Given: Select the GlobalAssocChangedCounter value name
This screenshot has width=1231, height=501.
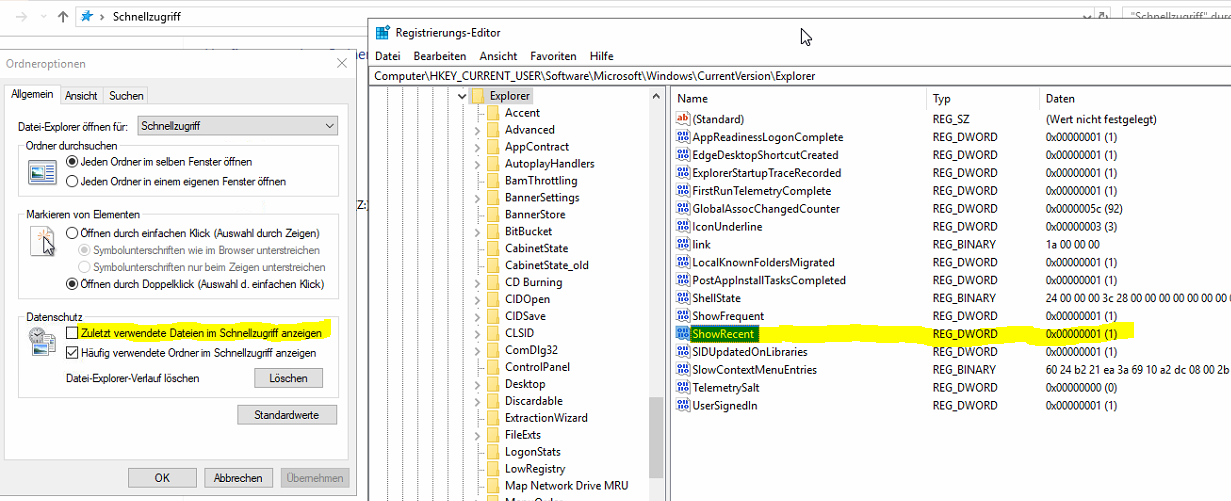Looking at the screenshot, I should click(x=766, y=209).
